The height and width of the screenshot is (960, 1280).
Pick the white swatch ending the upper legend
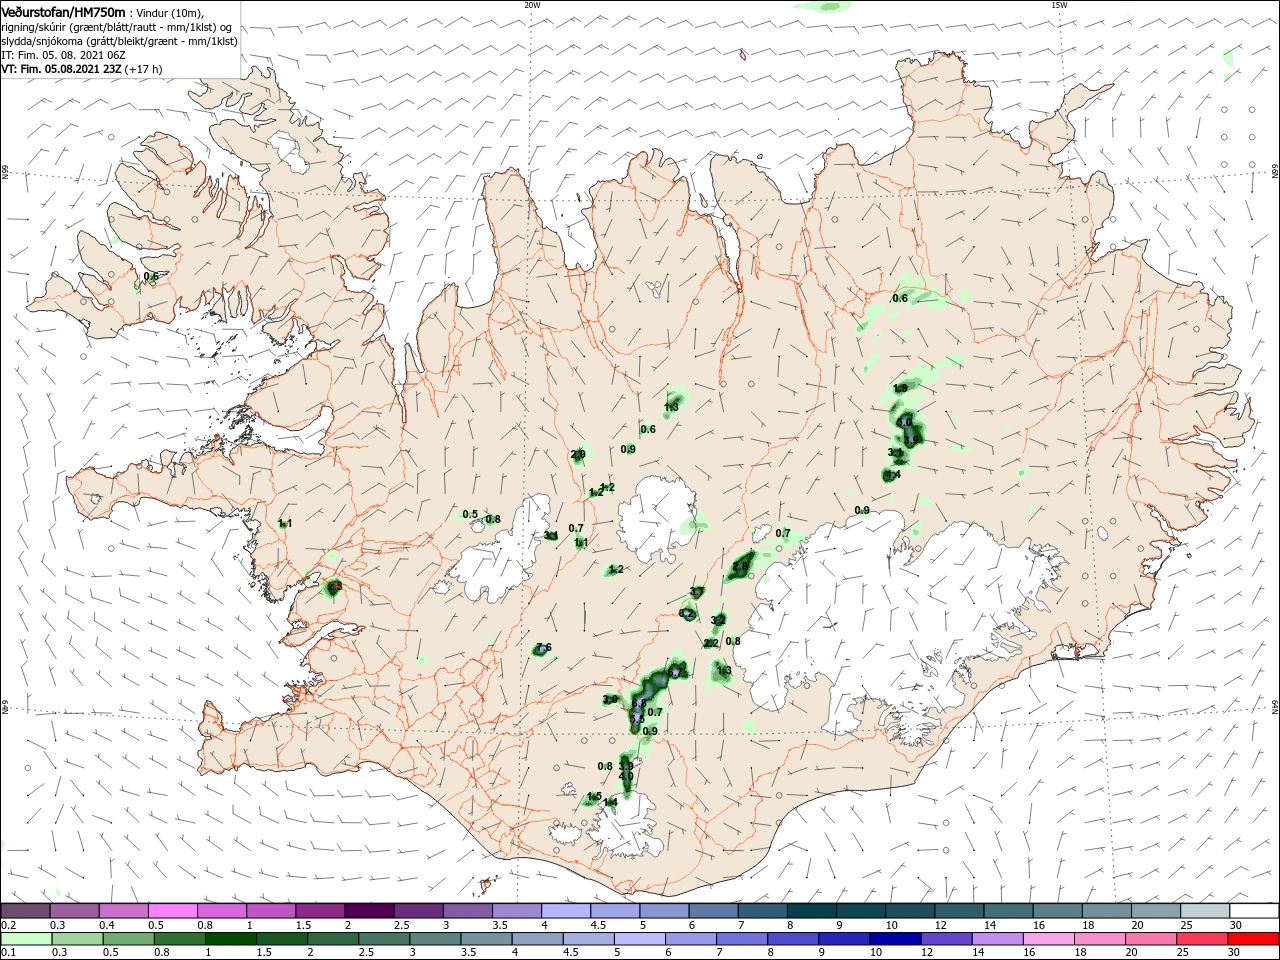click(x=1255, y=910)
